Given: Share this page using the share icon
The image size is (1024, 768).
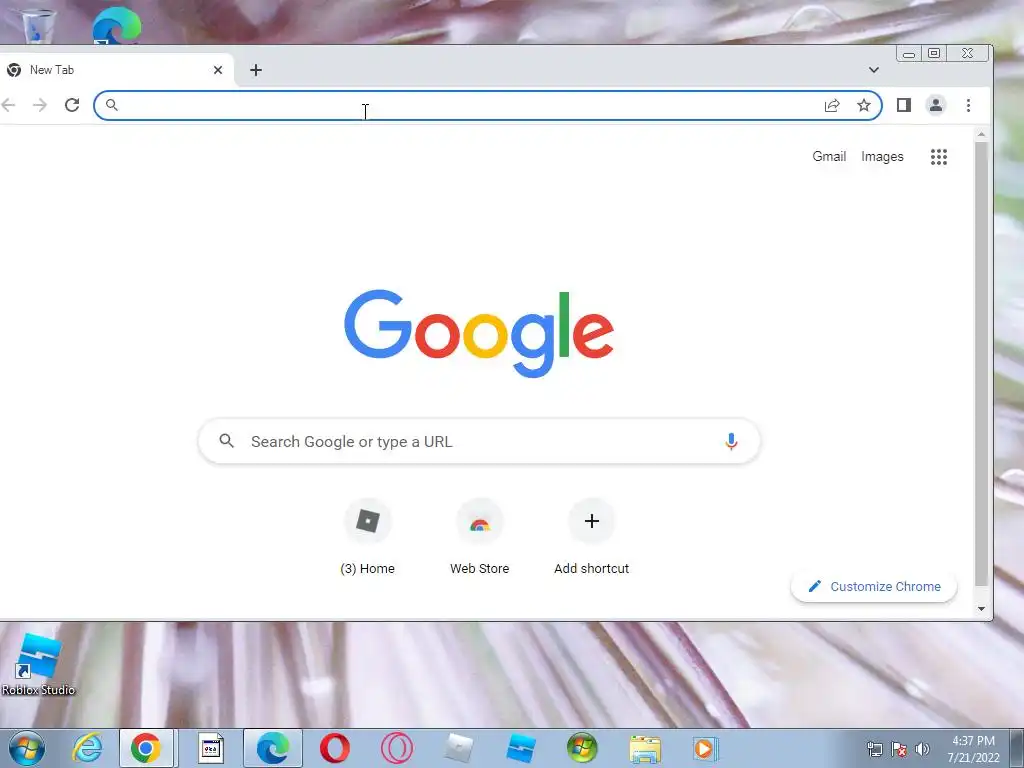Looking at the screenshot, I should [x=832, y=105].
